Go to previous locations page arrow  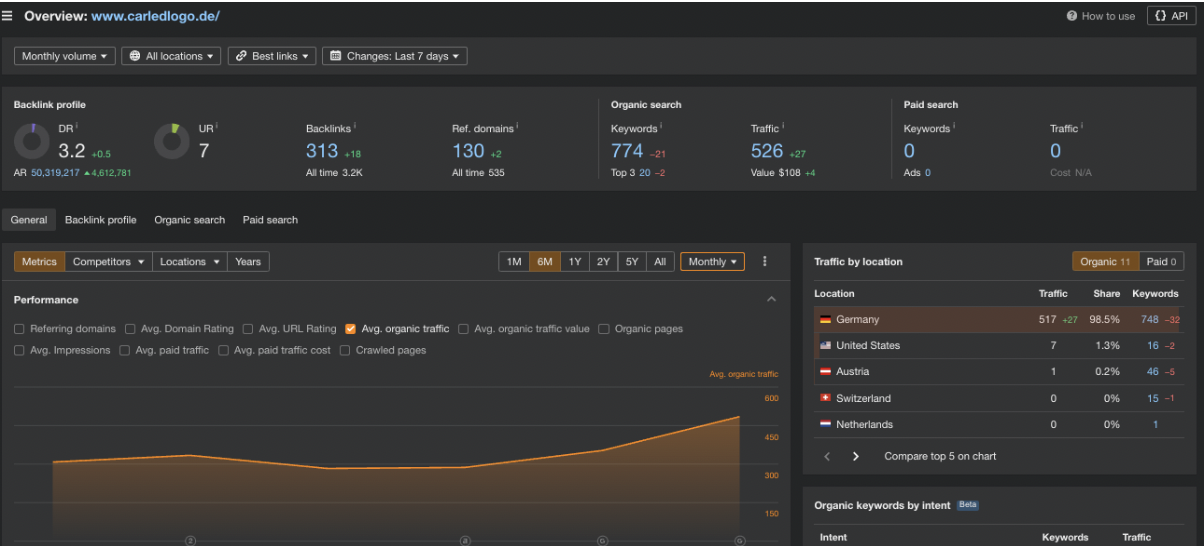pos(827,456)
